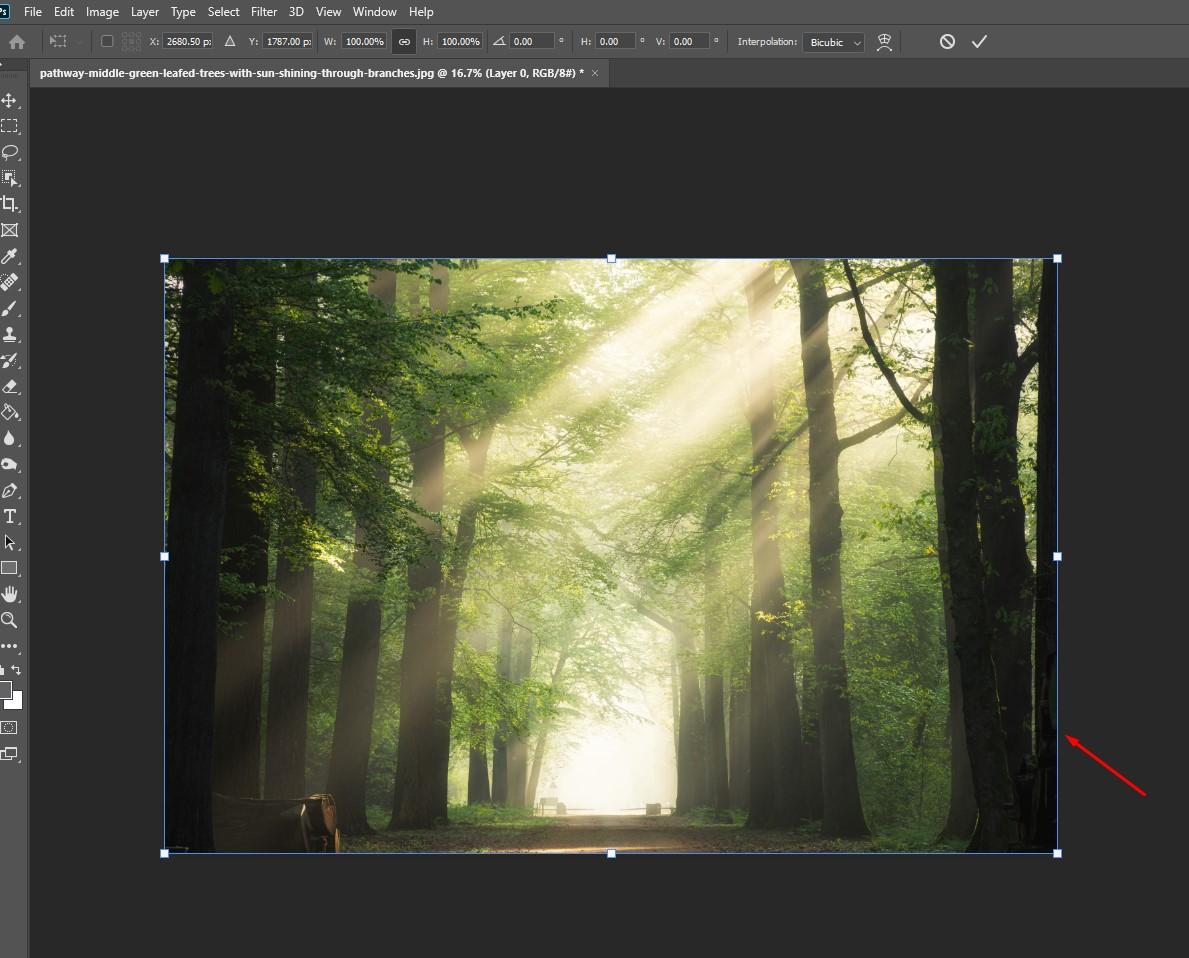Open the Image menu
1189x958 pixels.
(x=102, y=12)
